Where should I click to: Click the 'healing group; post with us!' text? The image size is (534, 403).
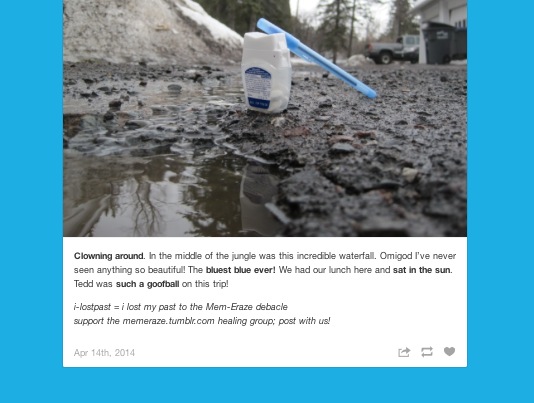click(274, 321)
